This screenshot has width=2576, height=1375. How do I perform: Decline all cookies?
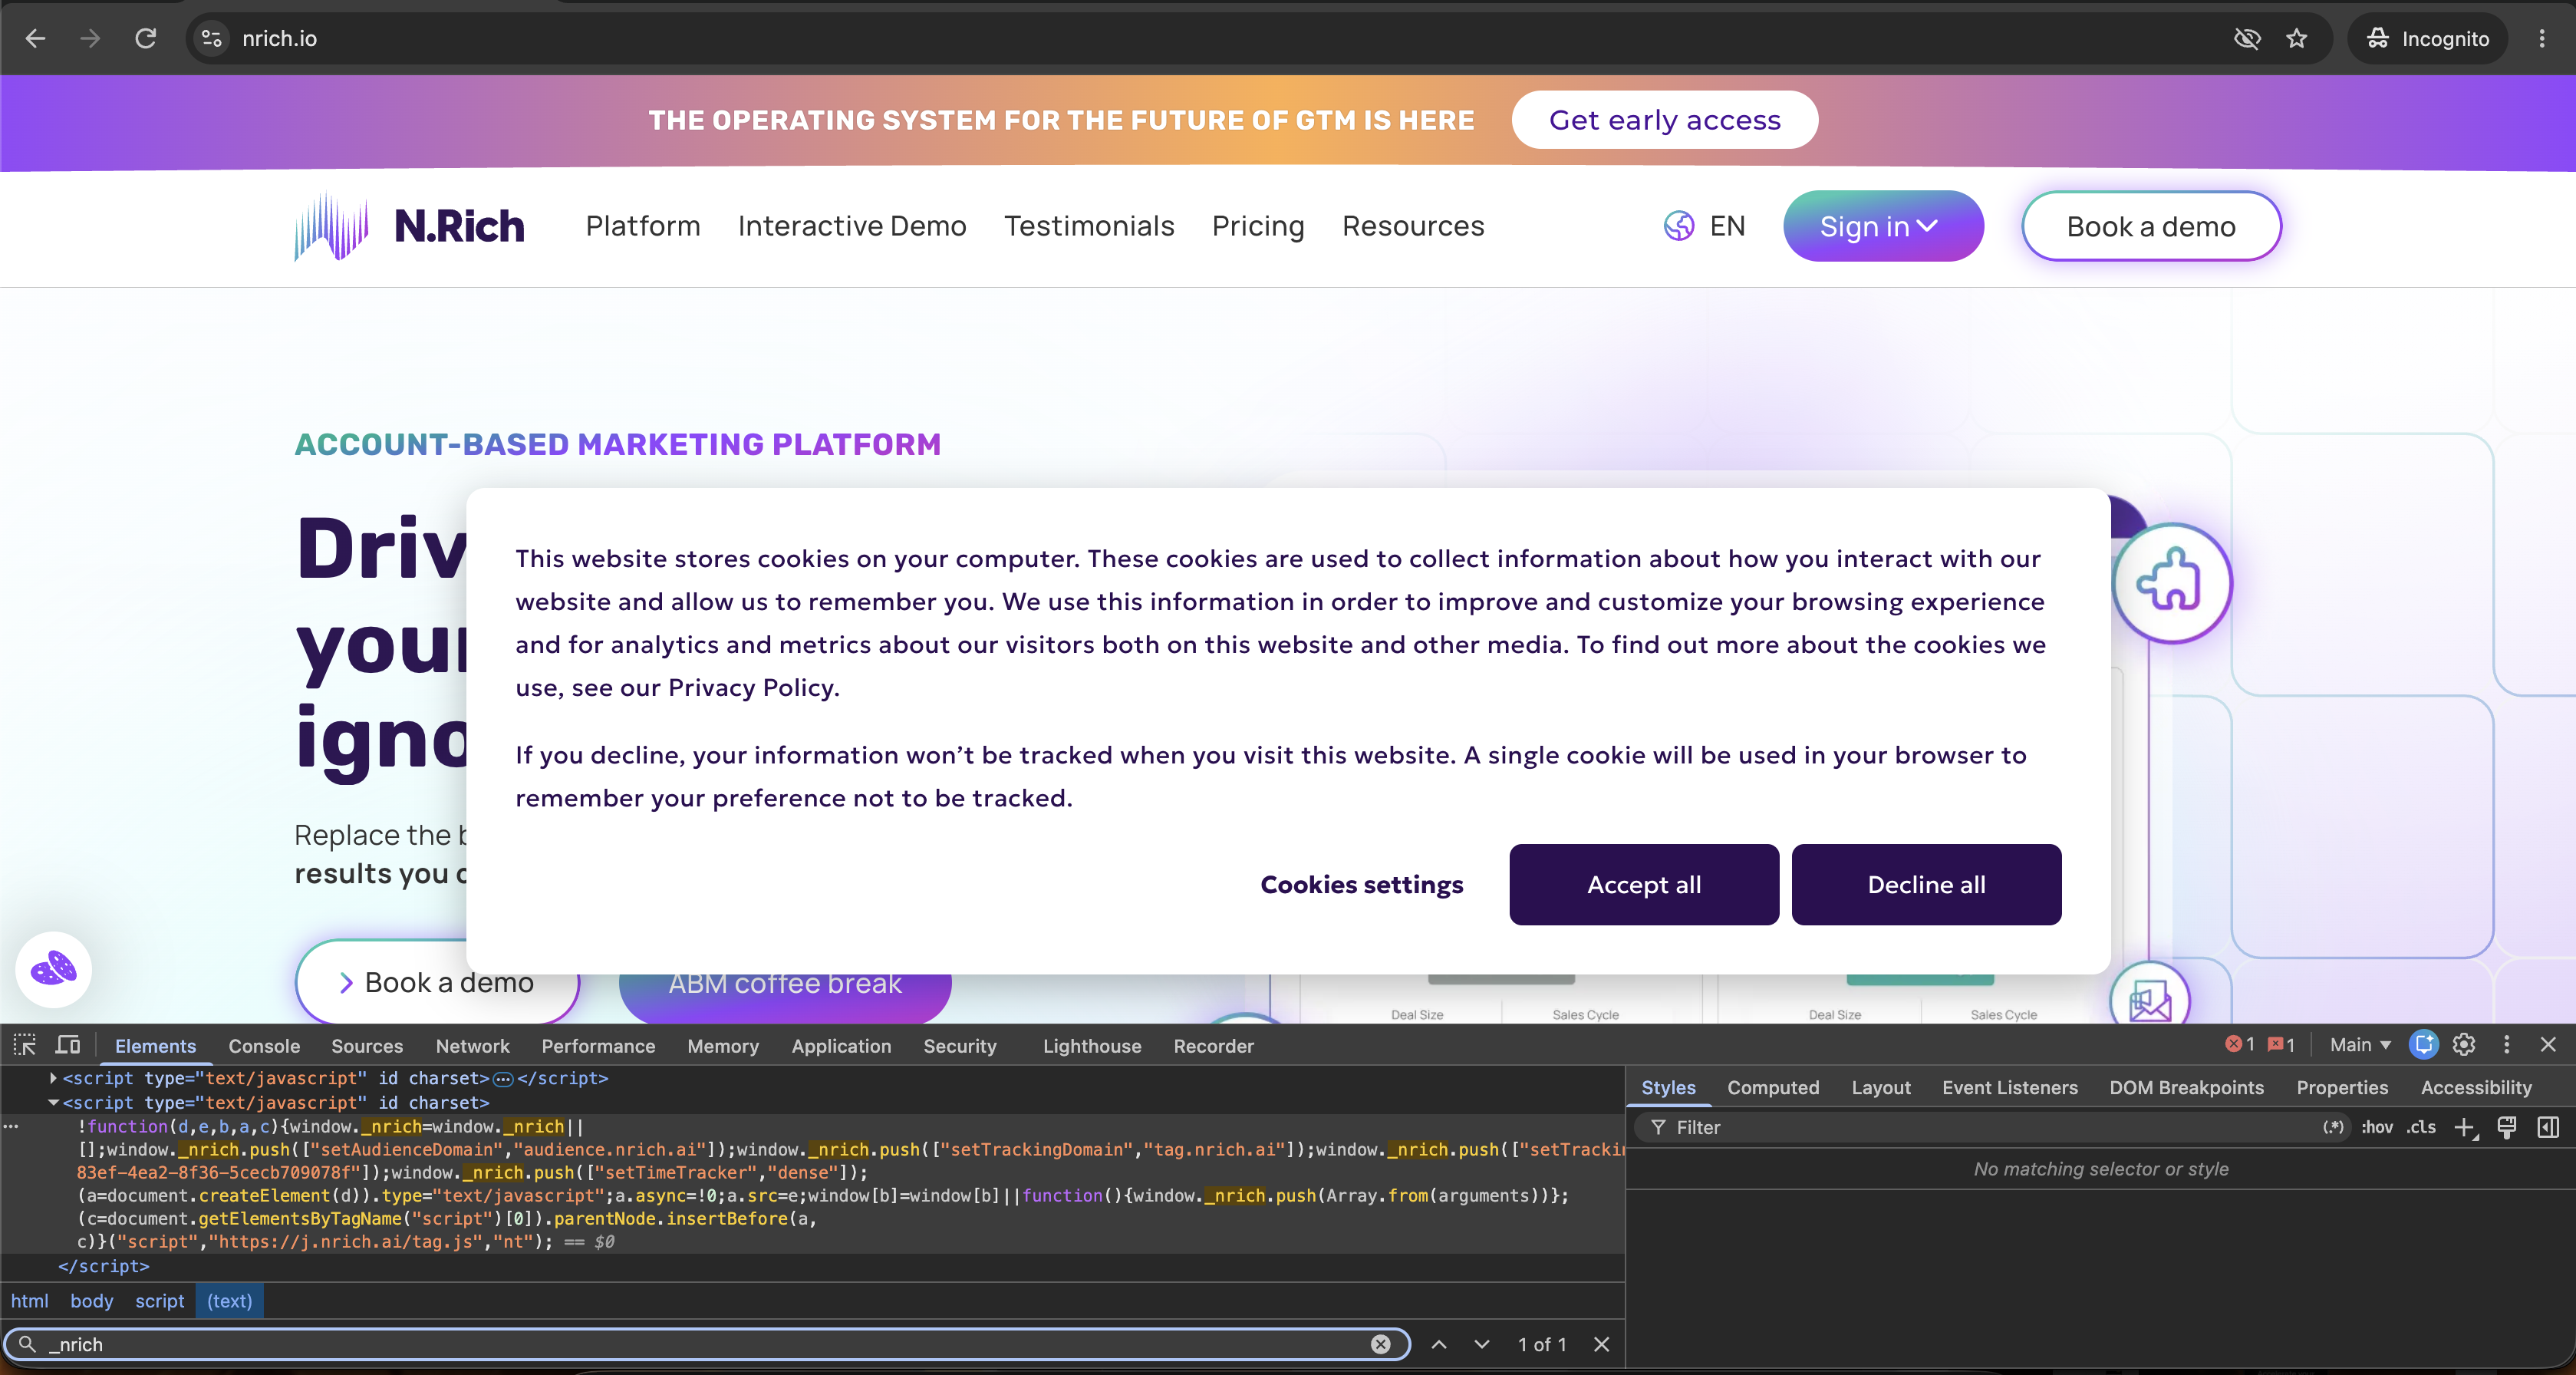(1926, 884)
